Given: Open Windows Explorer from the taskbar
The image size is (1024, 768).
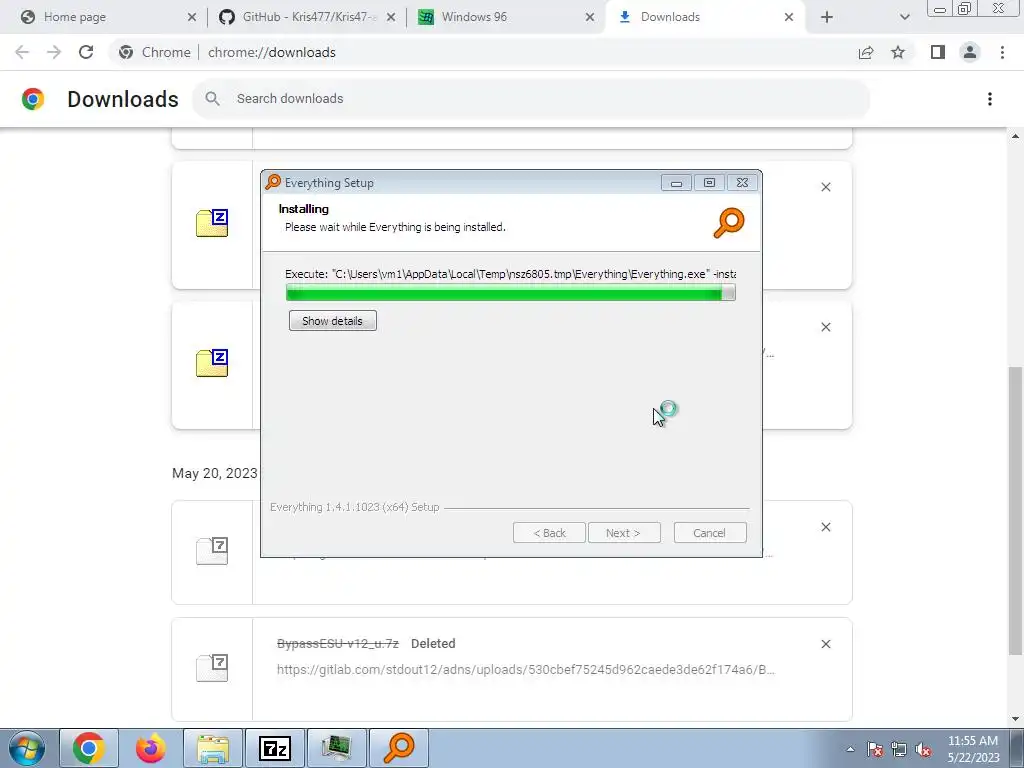Looking at the screenshot, I should [213, 748].
